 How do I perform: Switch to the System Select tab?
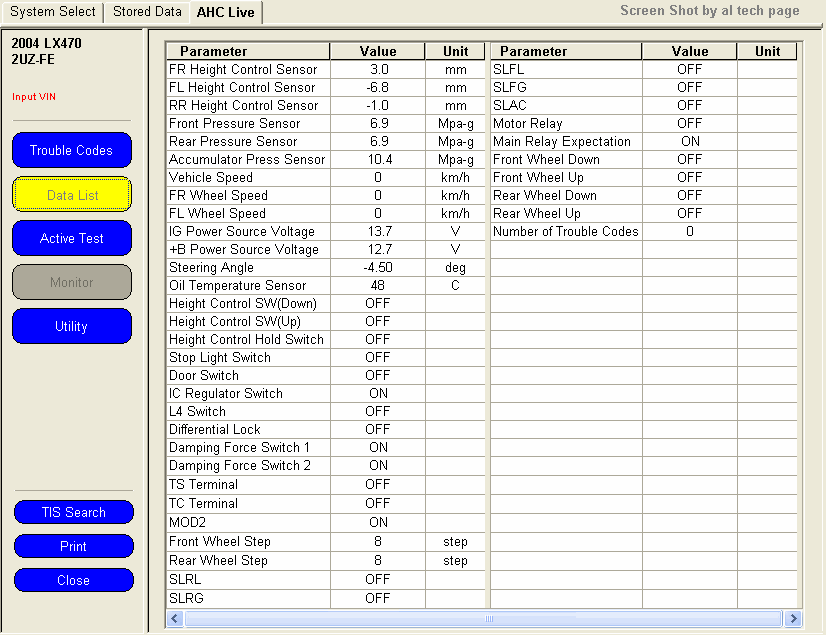tap(52, 12)
